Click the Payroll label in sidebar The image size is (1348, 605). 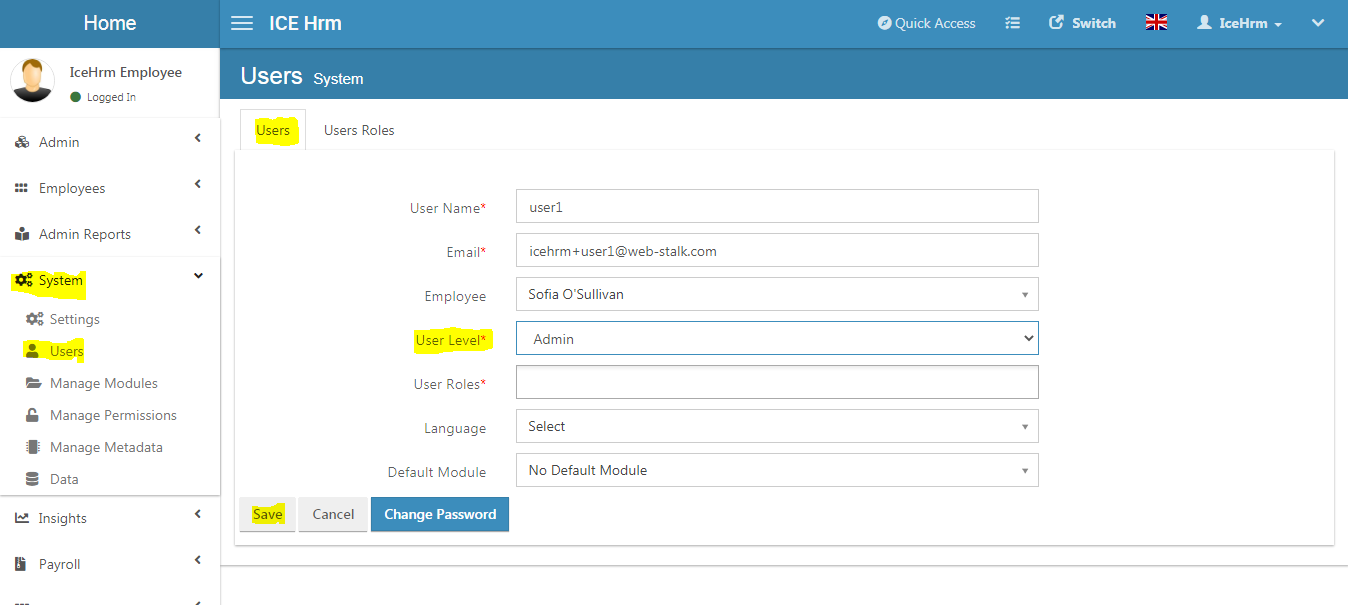tap(60, 564)
